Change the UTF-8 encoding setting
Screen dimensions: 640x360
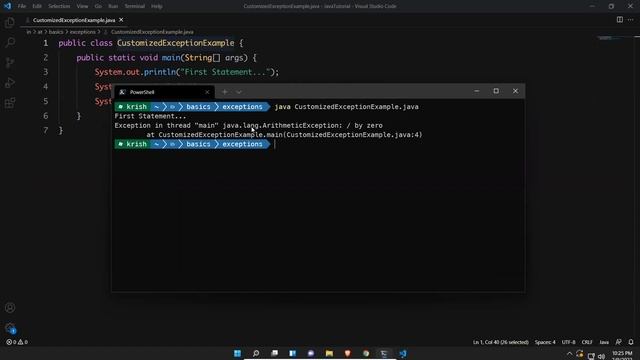568,342
